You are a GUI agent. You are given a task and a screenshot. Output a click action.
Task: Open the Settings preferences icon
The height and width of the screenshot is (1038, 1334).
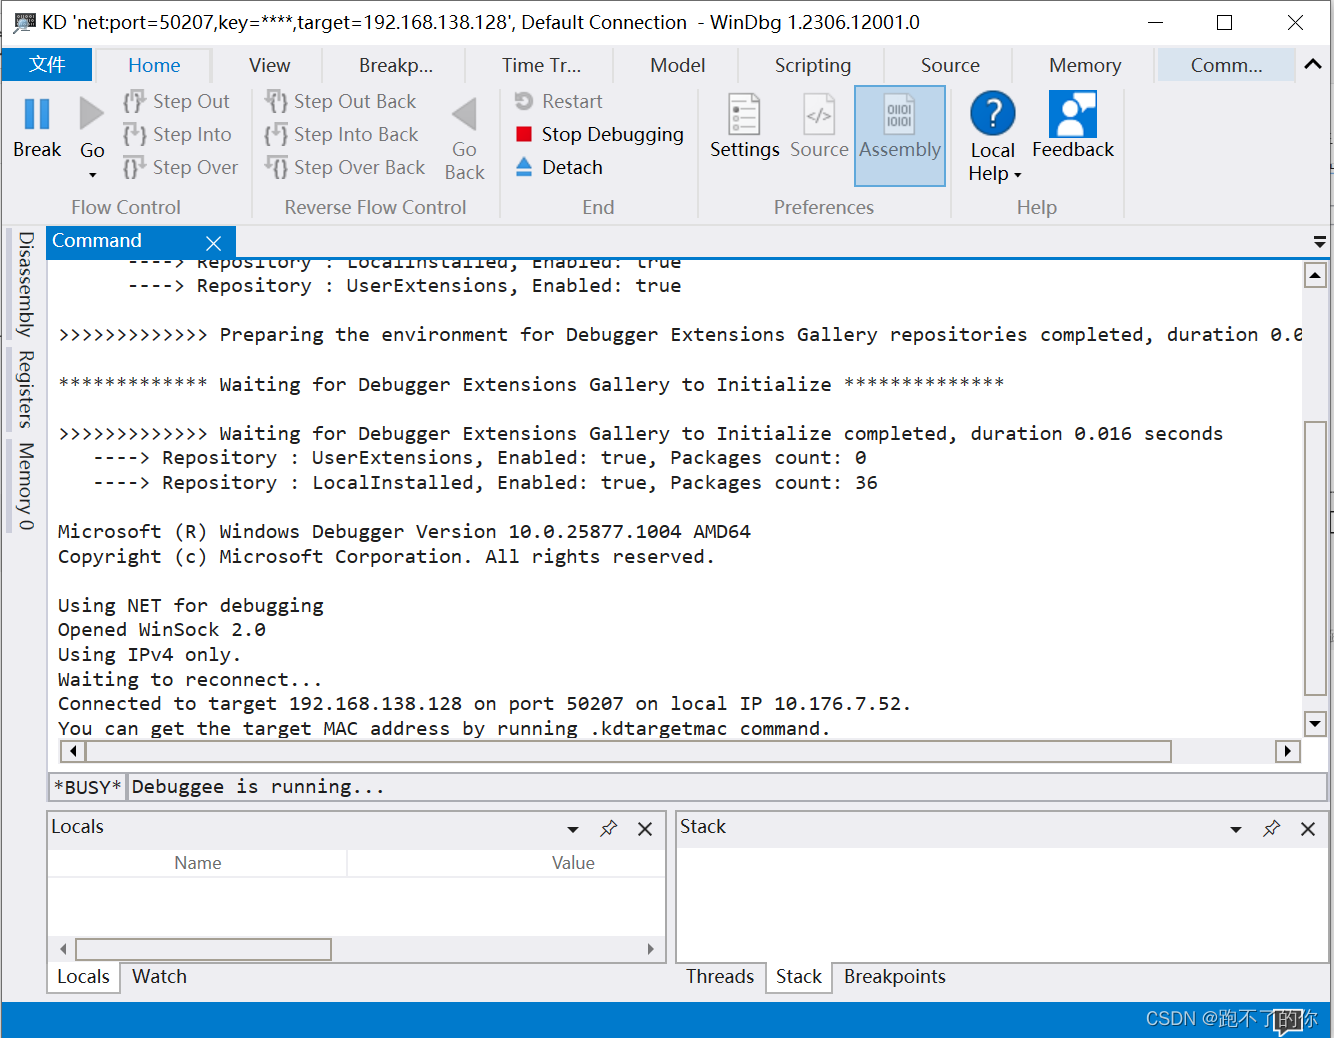tap(744, 114)
